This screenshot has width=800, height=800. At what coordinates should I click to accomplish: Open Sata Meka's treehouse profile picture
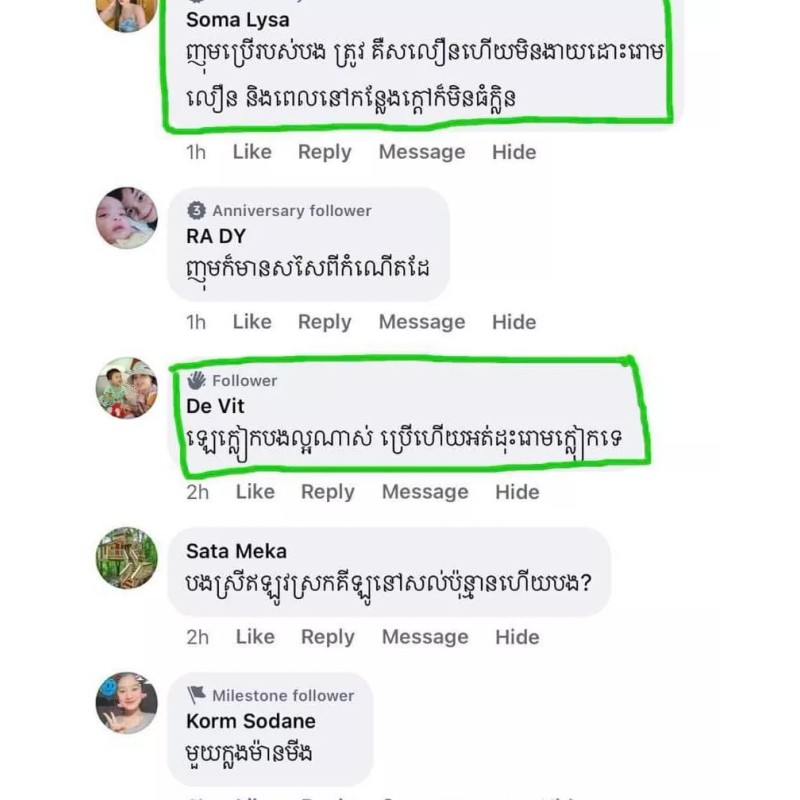127,558
